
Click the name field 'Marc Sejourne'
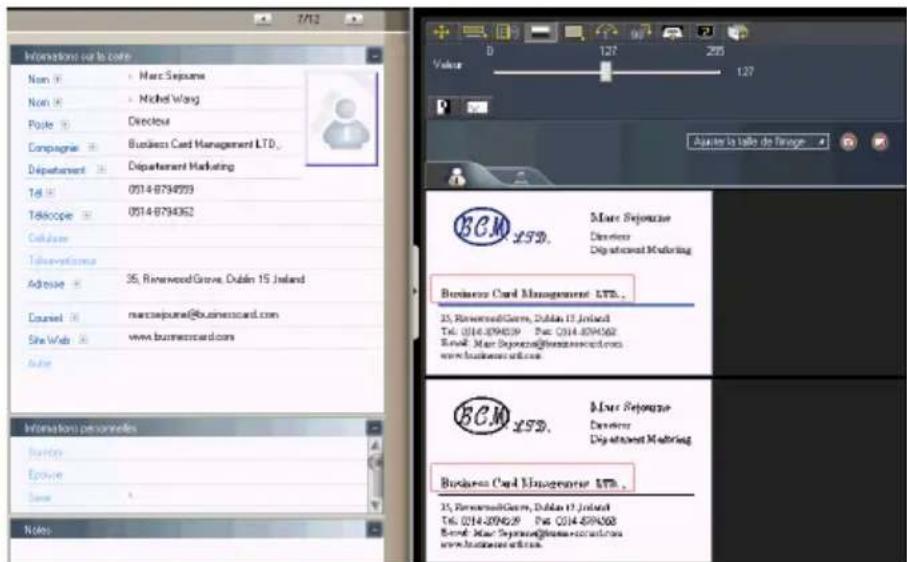click(171, 76)
